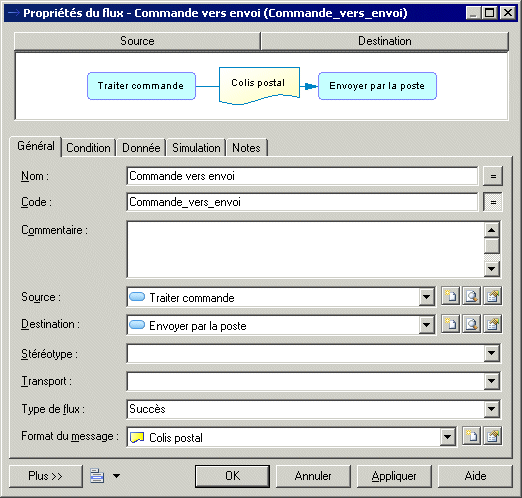Screen dimensions: 522x498
Task: Click the Create icon next to Destination field
Action: (451, 324)
